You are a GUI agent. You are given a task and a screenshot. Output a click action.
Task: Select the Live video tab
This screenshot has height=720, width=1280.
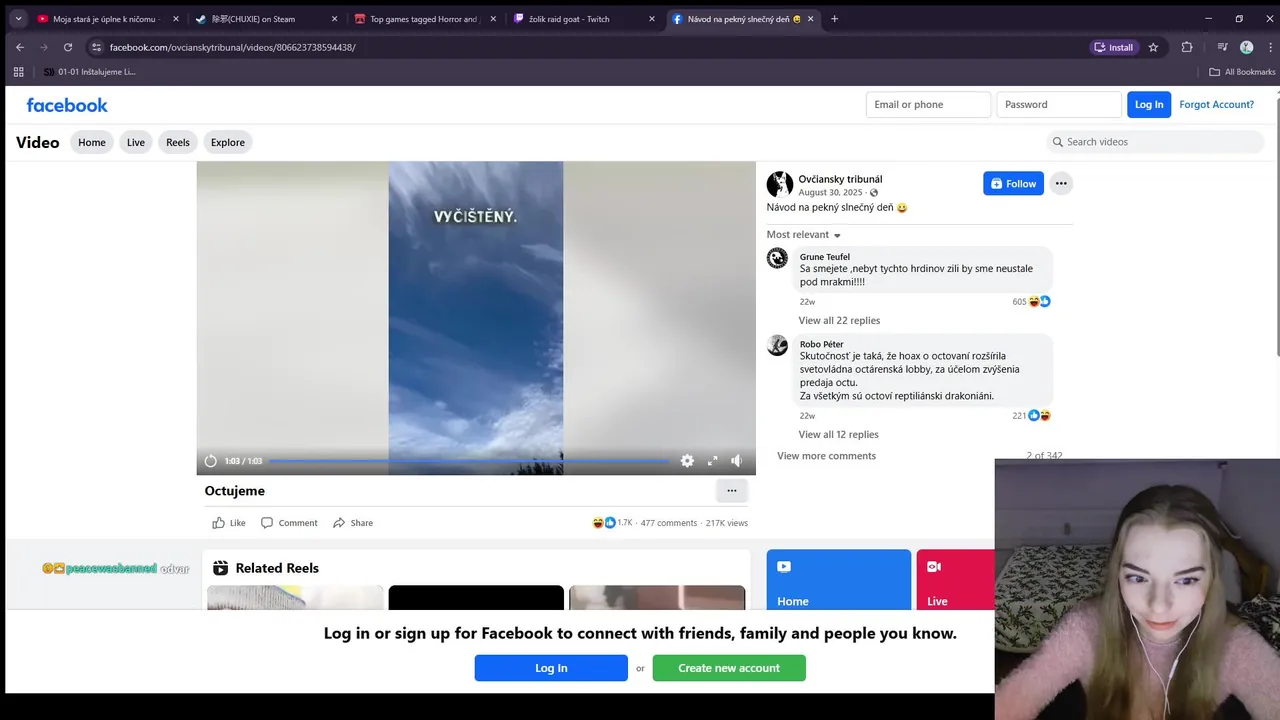coord(136,142)
